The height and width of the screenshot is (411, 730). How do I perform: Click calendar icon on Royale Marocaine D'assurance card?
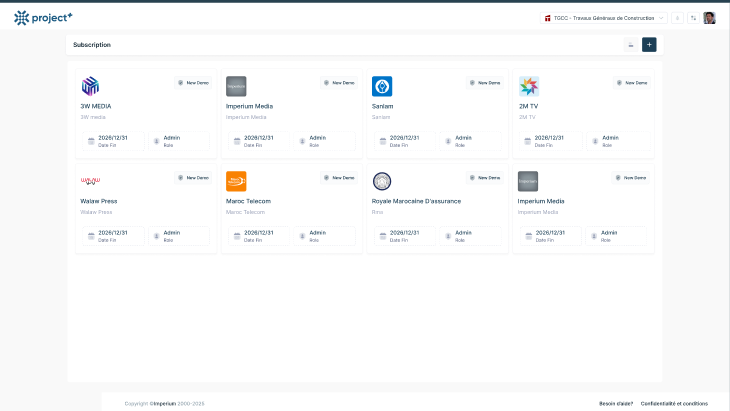click(x=383, y=236)
